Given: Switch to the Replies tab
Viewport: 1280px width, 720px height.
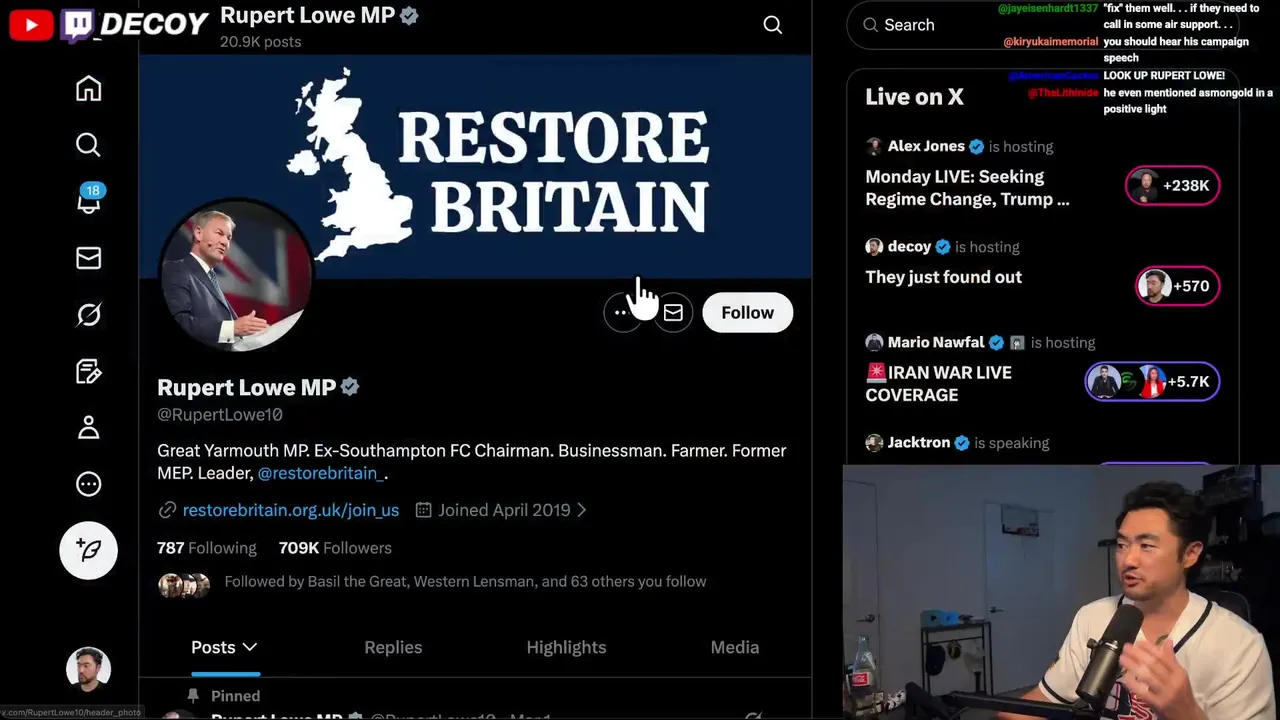Looking at the screenshot, I should 393,648.
